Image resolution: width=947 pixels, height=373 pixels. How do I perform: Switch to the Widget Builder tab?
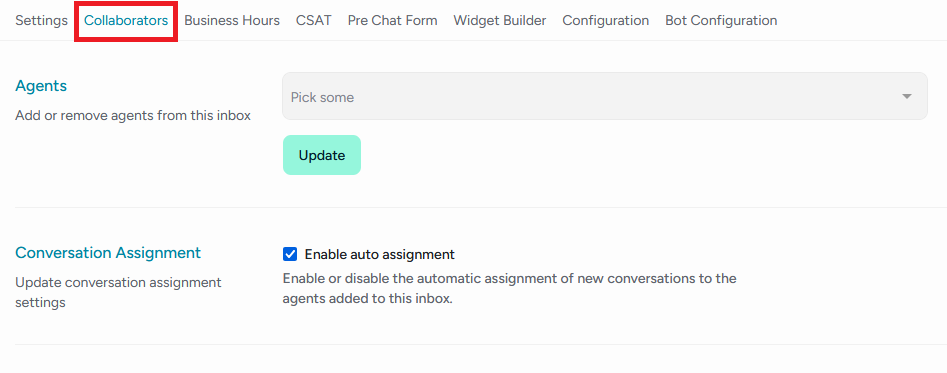[499, 21]
